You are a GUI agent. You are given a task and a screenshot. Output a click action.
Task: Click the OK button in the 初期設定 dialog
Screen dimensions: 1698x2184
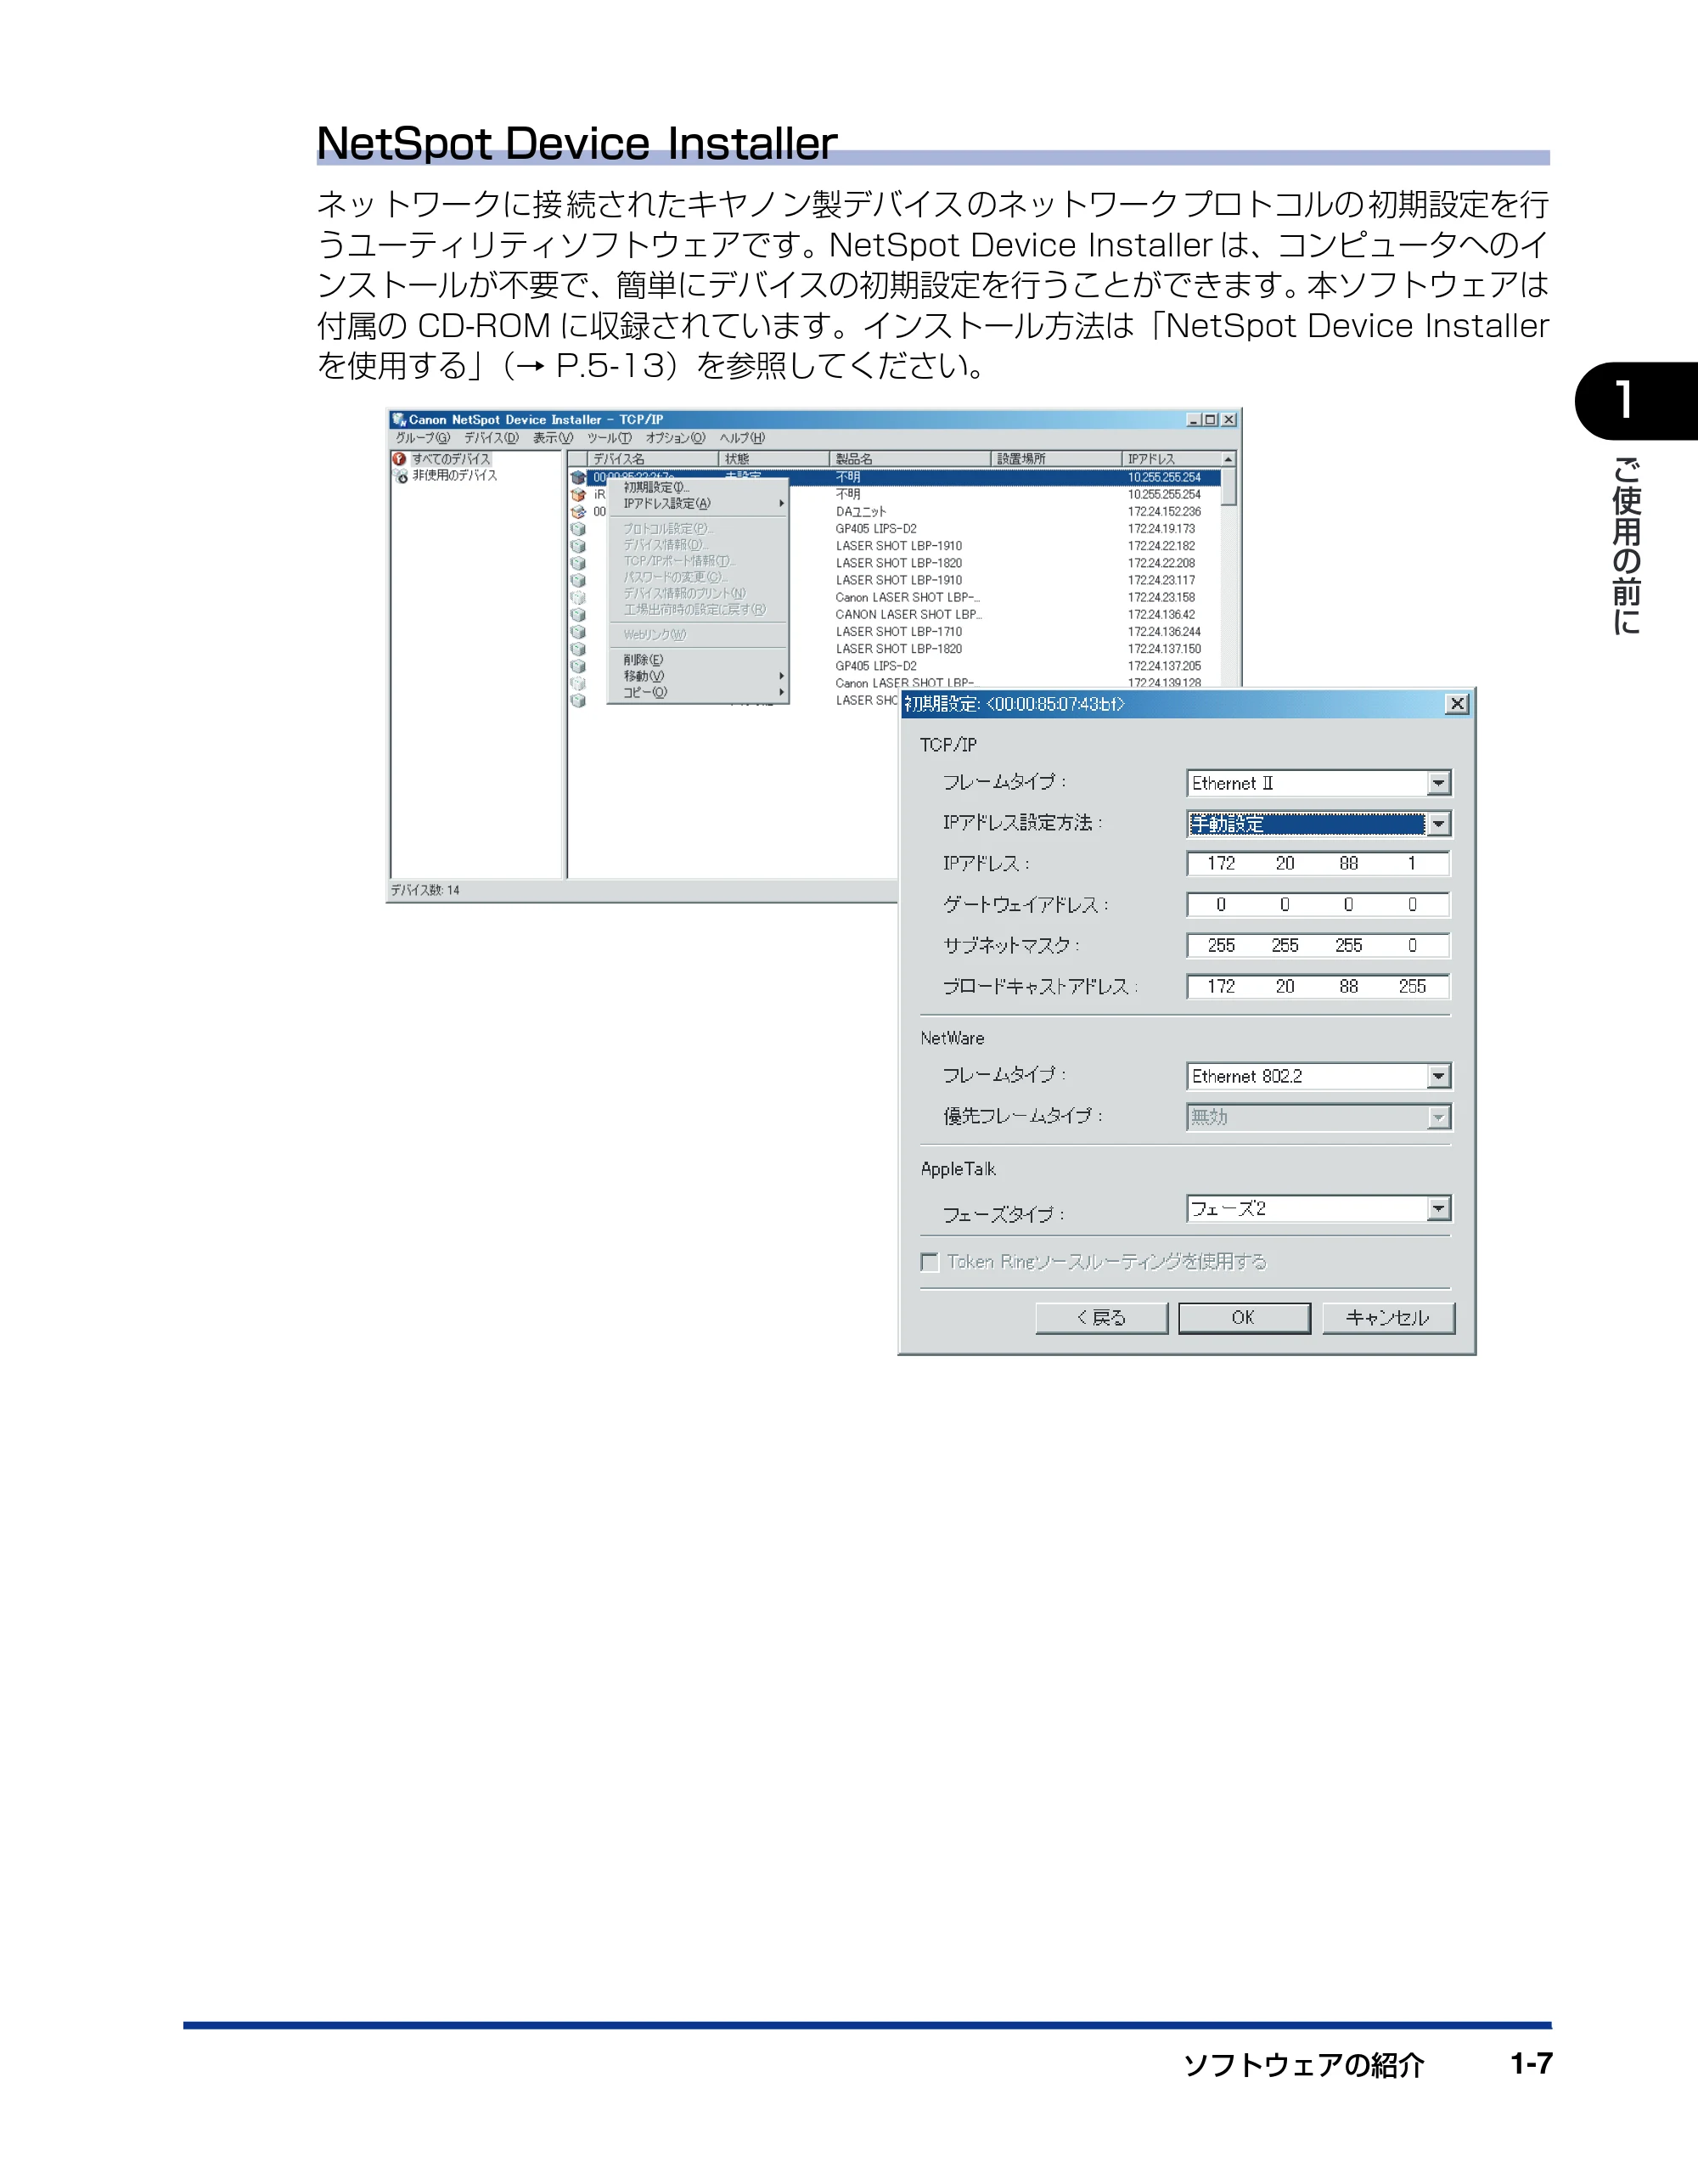1244,1318
